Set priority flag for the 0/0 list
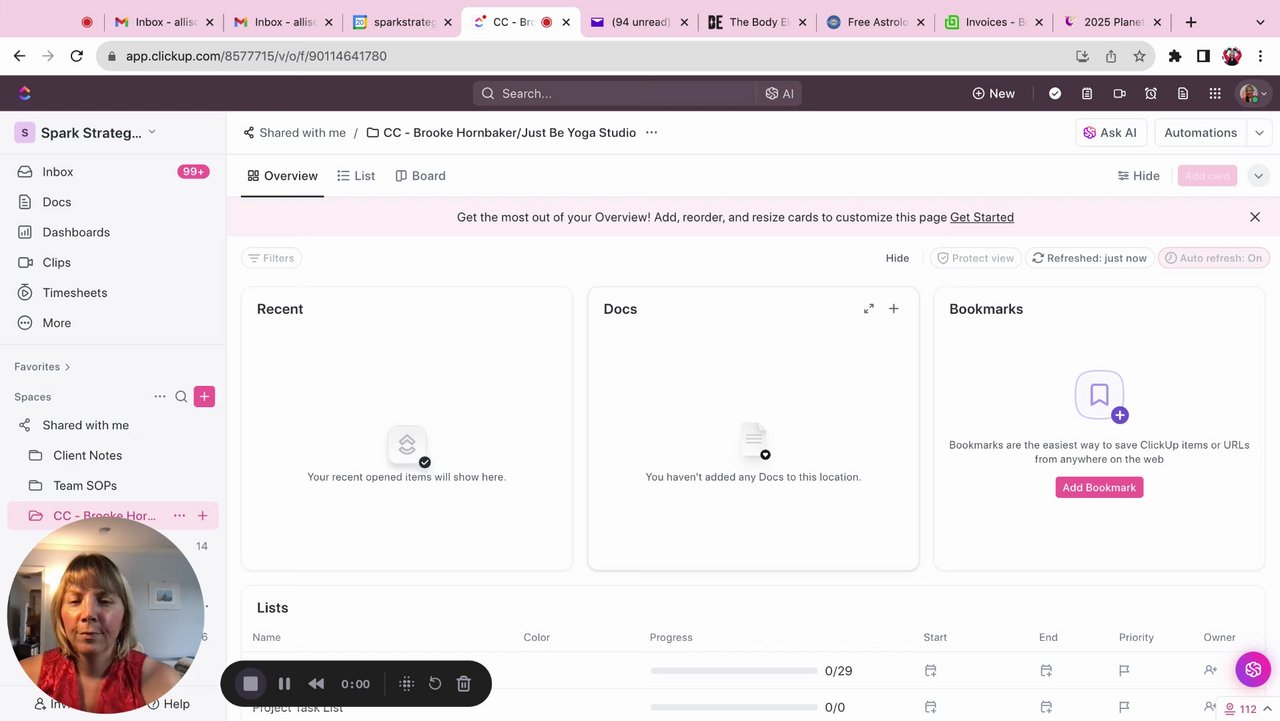Image resolution: width=1280 pixels, height=721 pixels. [1124, 707]
